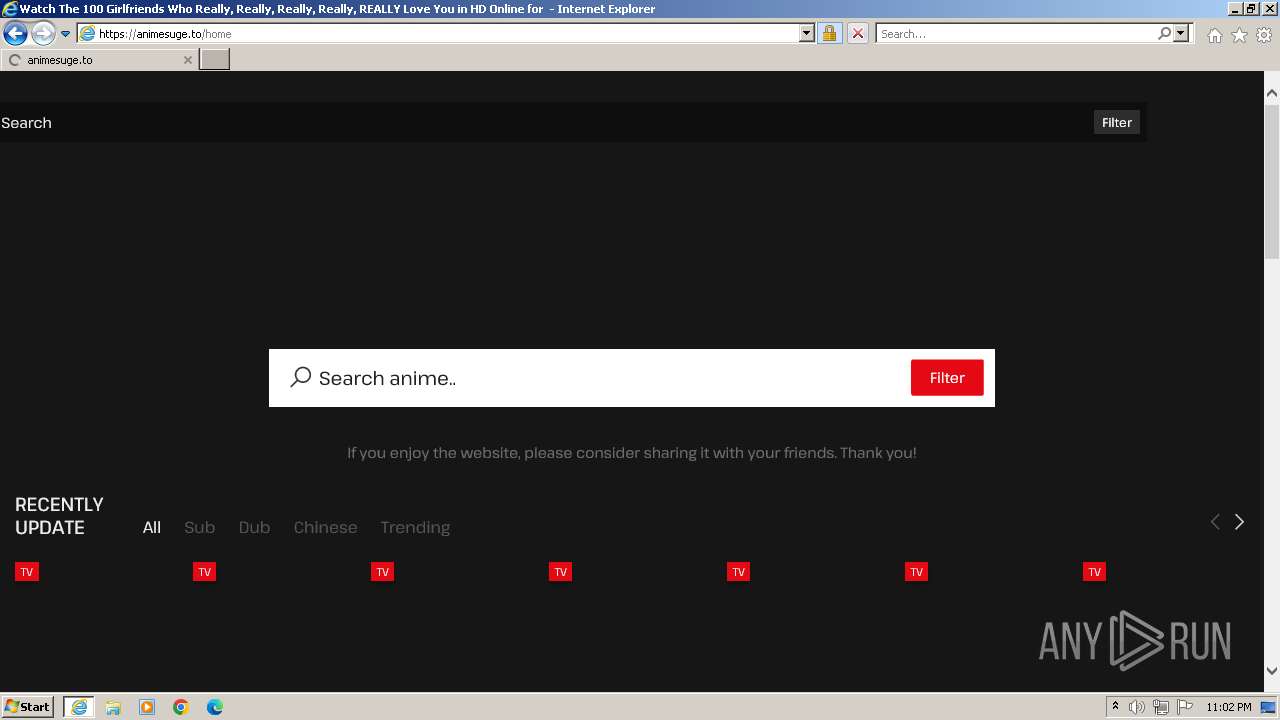Click the magnifier search icon in toolbar

pos(1164,33)
